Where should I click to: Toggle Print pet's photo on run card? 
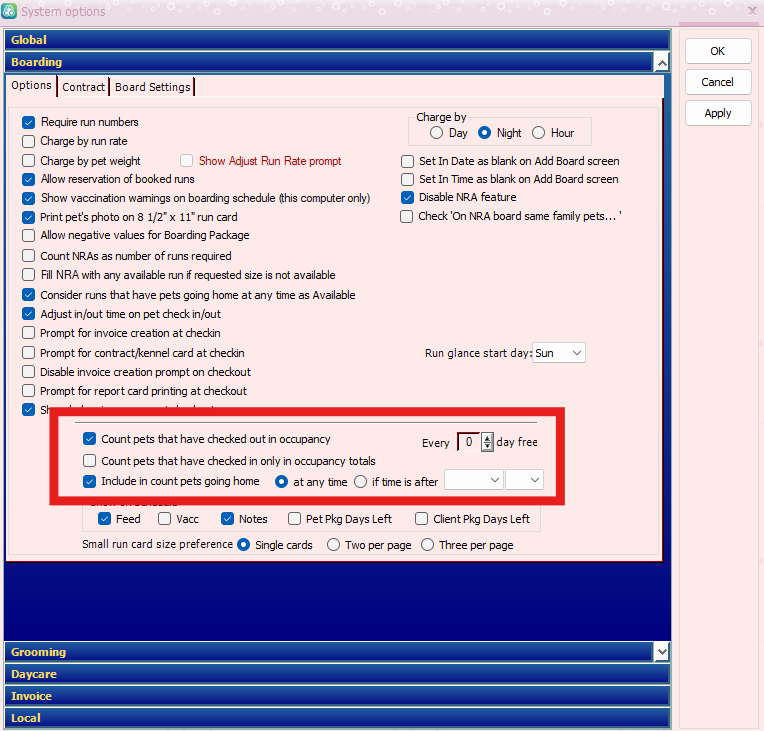coord(29,217)
